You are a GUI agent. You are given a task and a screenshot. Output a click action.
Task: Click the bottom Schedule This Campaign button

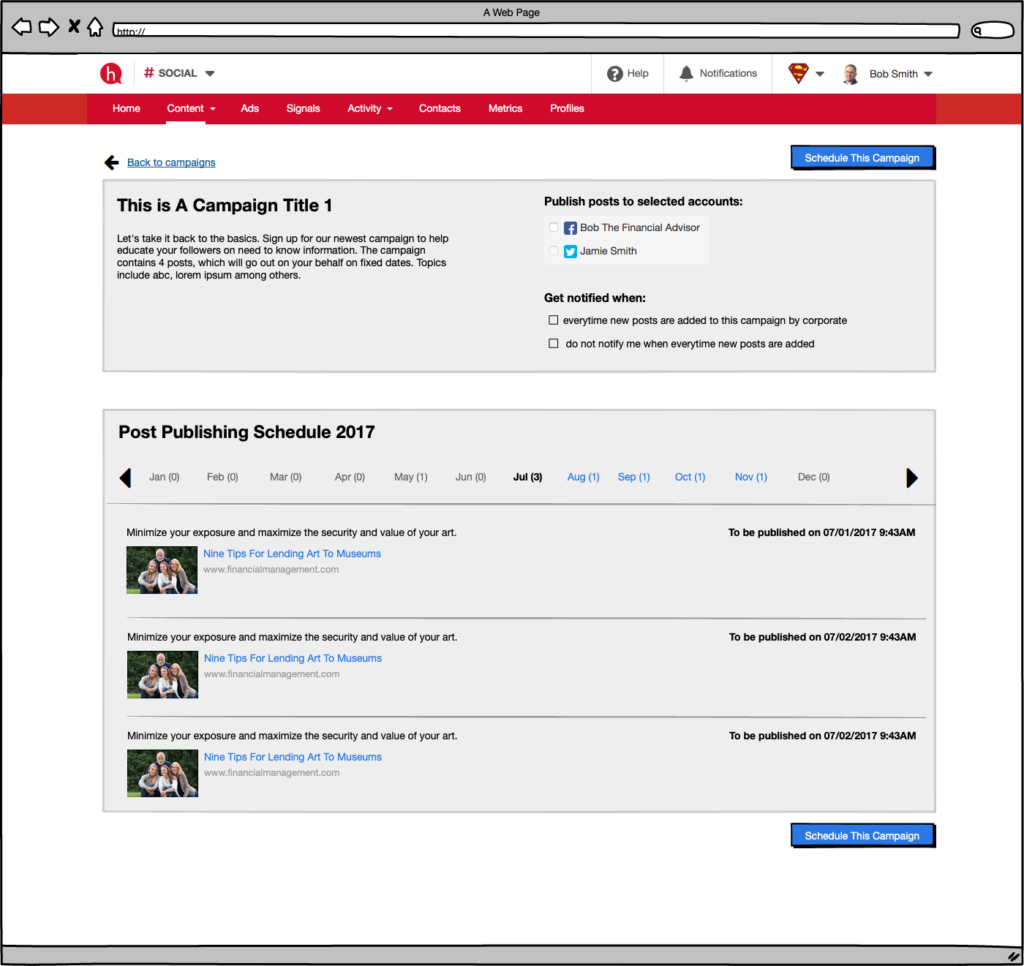coord(862,836)
